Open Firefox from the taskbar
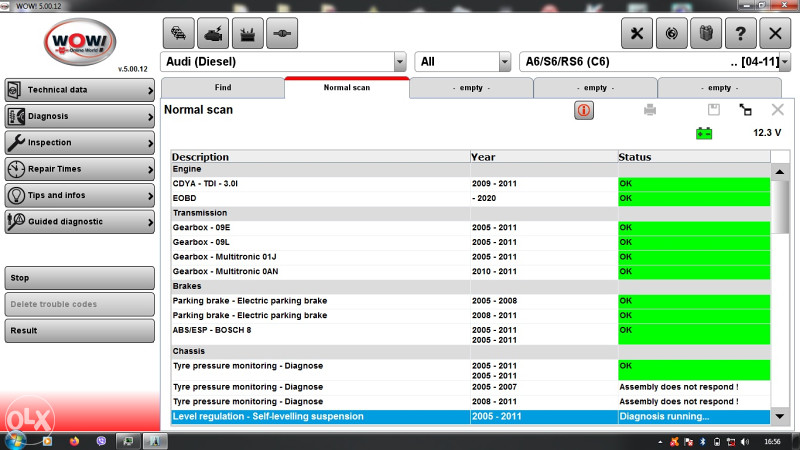The width and height of the screenshot is (800, 450). (x=74, y=441)
